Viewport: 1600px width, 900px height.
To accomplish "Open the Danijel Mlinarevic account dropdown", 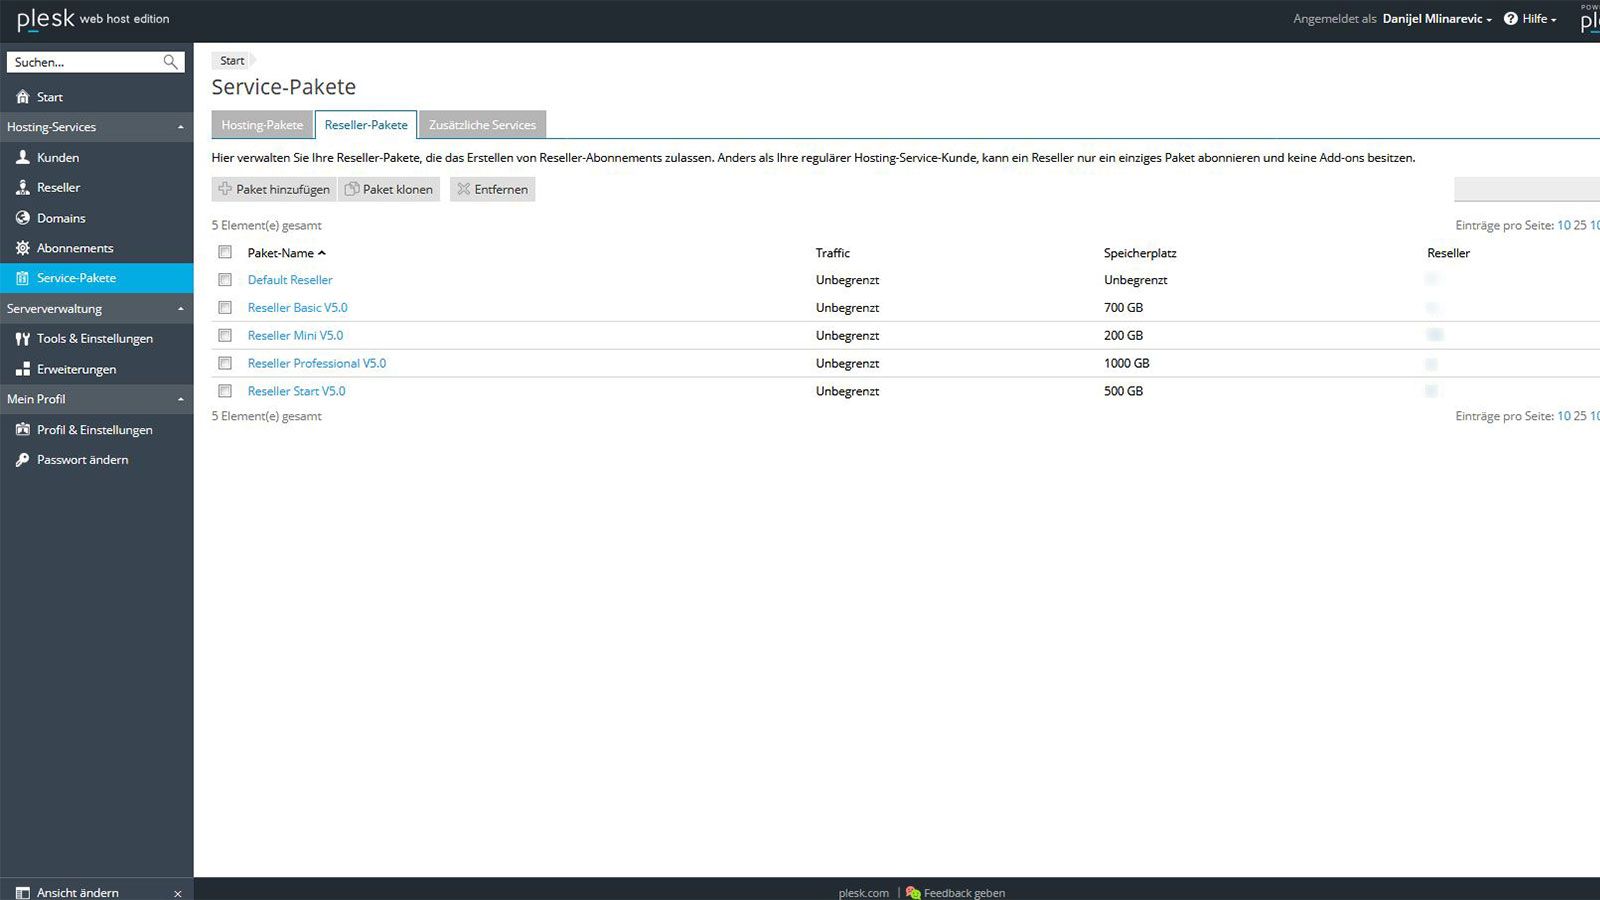I will coord(1435,18).
